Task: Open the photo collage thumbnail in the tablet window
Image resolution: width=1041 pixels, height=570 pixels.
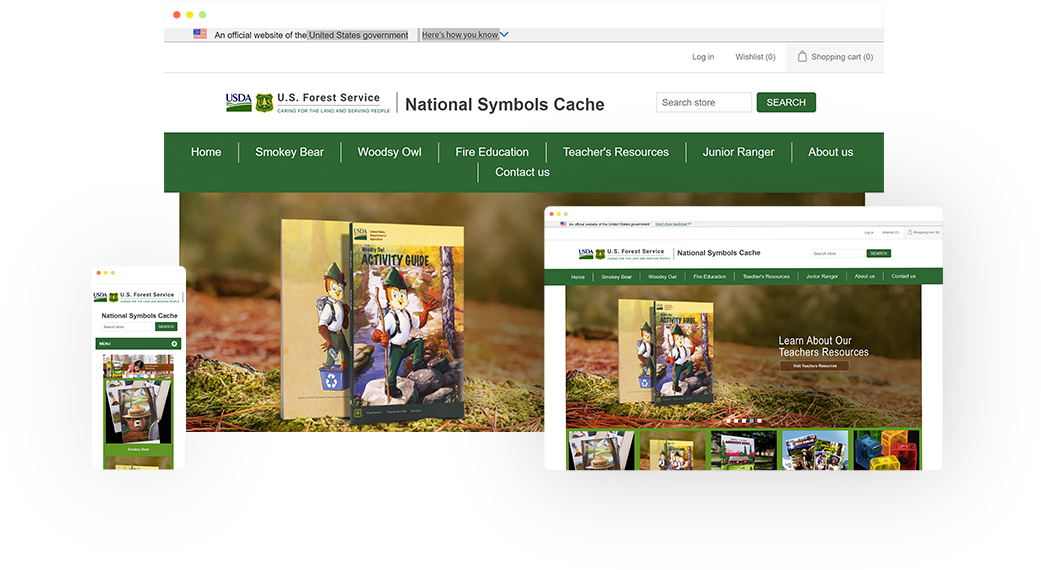Action: [815, 450]
